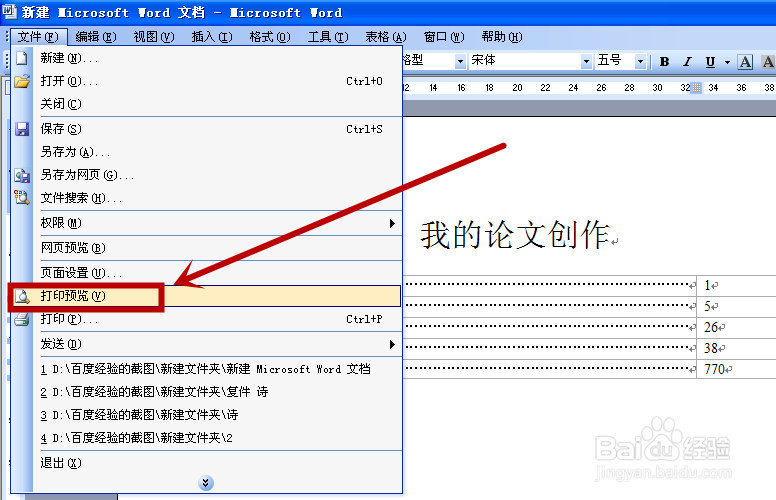Toggle Italic formatting button
This screenshot has width=776, height=500.
point(687,62)
